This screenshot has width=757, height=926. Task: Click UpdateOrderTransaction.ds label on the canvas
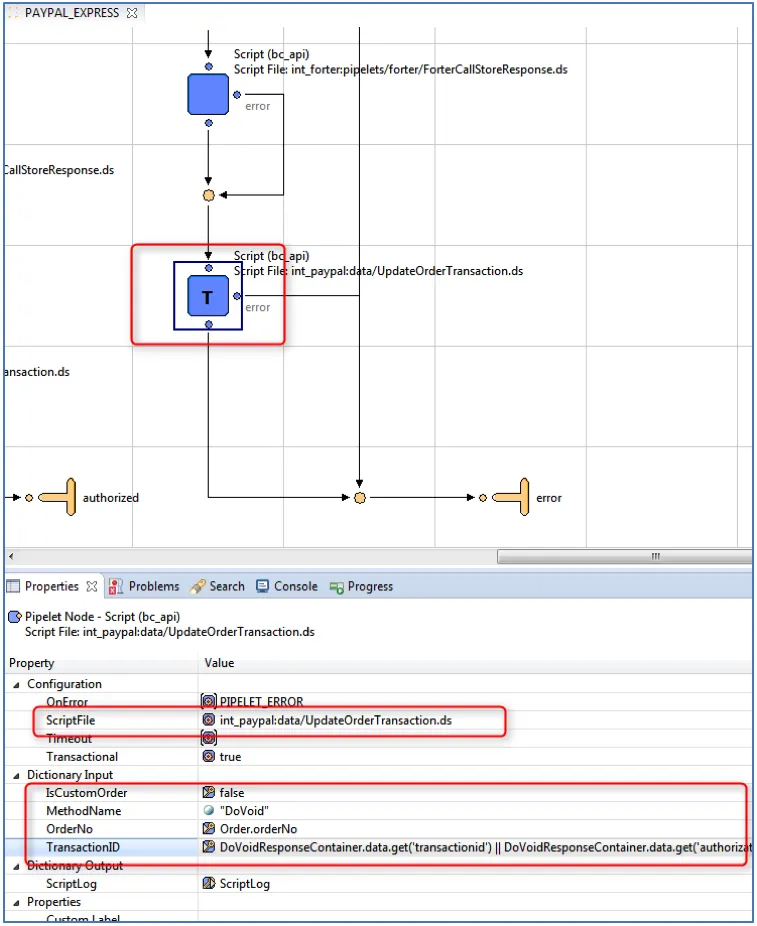tap(378, 271)
